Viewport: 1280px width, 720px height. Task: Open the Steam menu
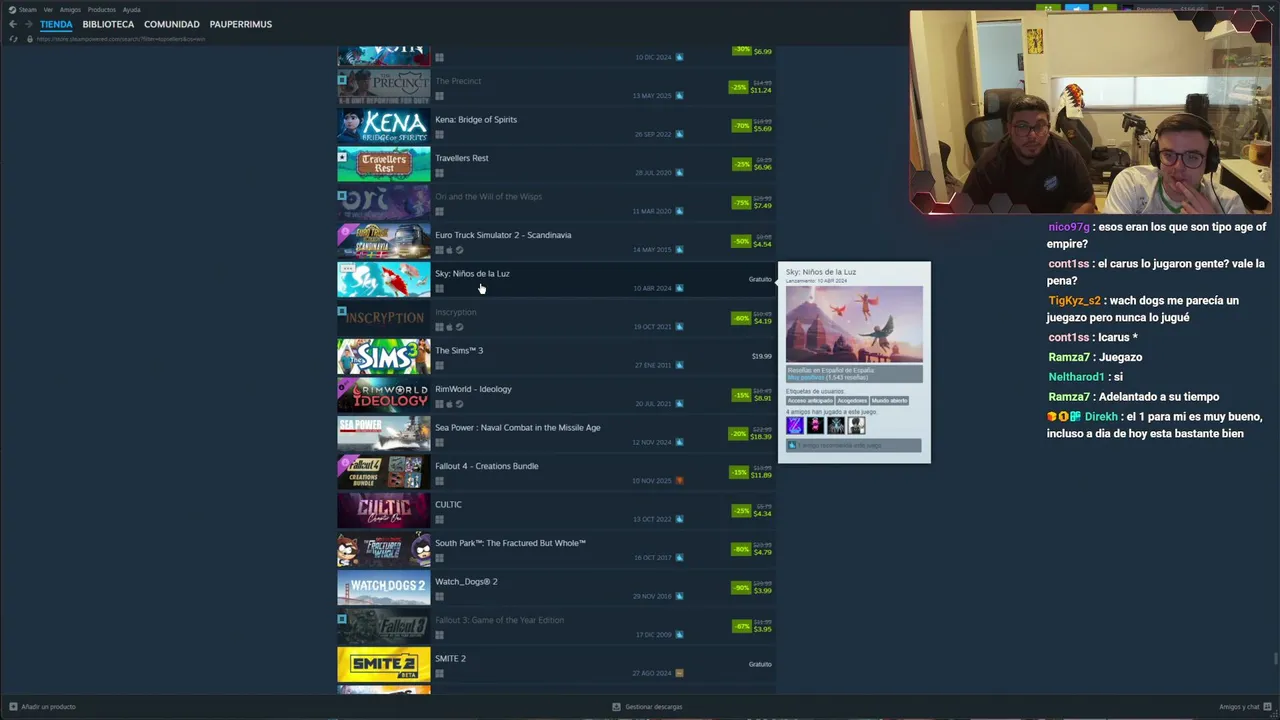pyautogui.click(x=28, y=10)
